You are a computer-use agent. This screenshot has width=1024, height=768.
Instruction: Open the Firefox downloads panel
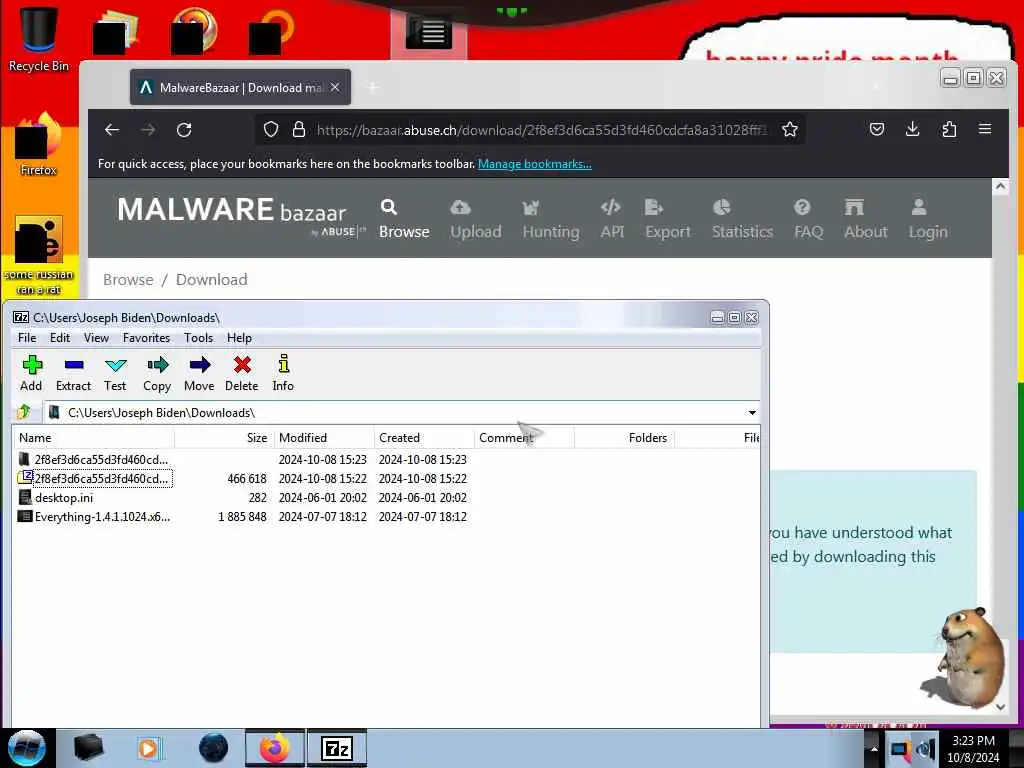pos(913,129)
